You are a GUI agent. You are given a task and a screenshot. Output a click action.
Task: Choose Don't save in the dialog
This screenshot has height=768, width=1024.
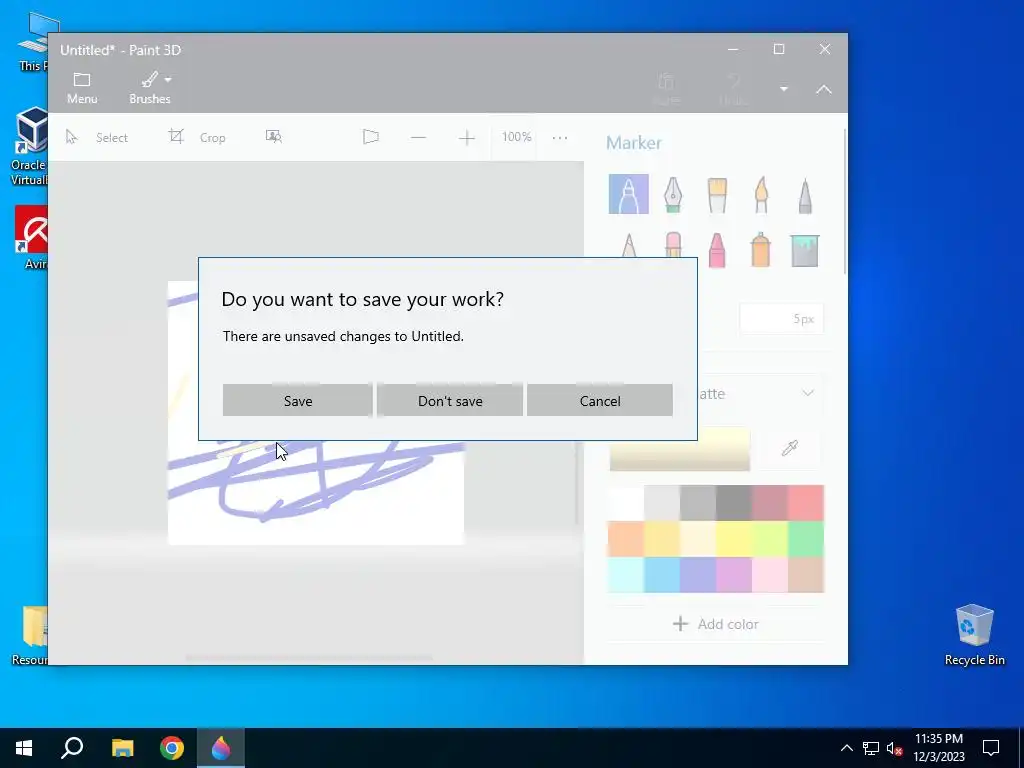click(450, 400)
